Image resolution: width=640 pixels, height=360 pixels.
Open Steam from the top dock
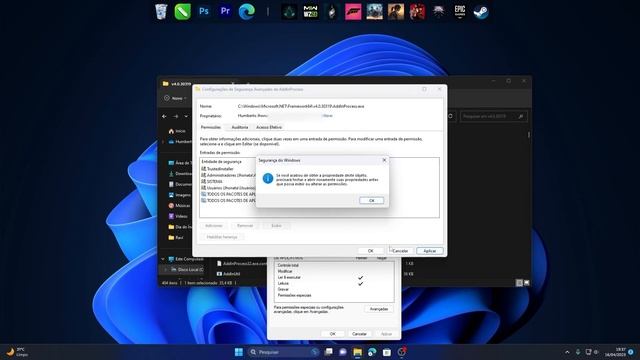(481, 12)
